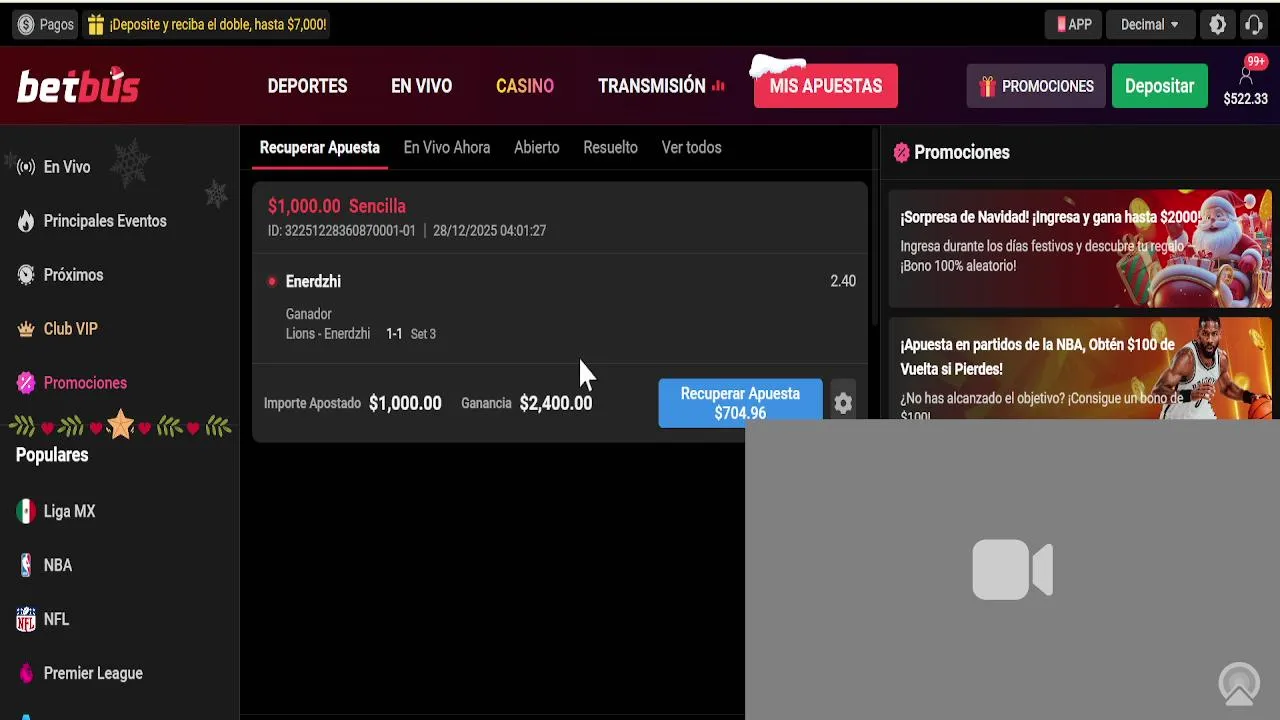Click the Mexico flag icon for Liga MX
1280x720 pixels.
pos(26,511)
